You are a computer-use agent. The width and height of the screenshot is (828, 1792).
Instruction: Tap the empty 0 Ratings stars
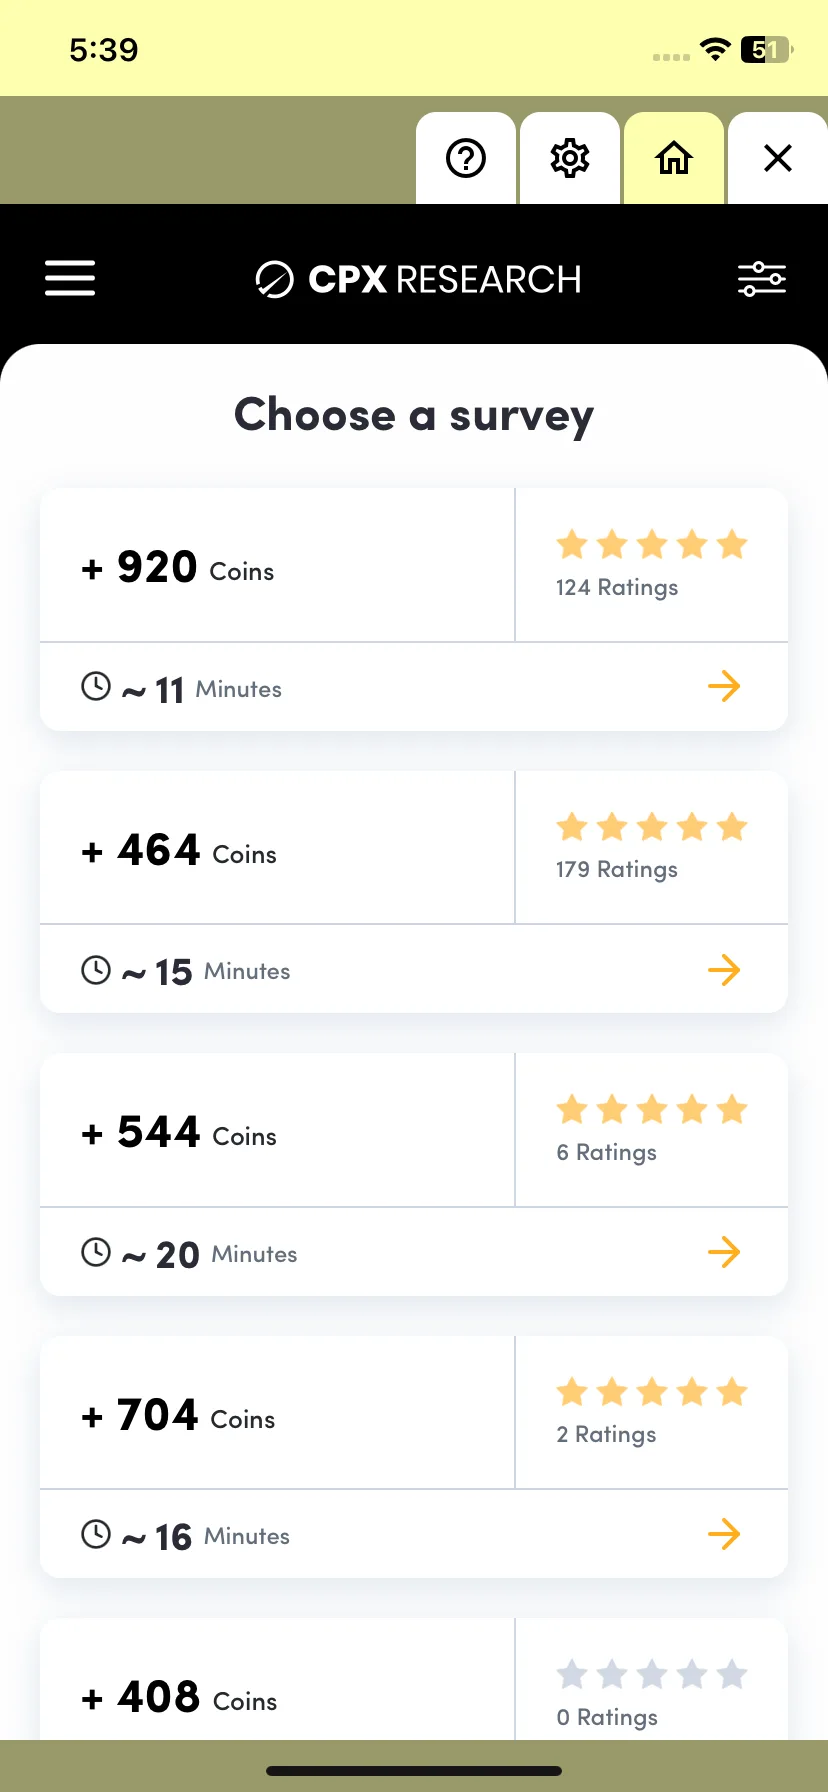(652, 1674)
